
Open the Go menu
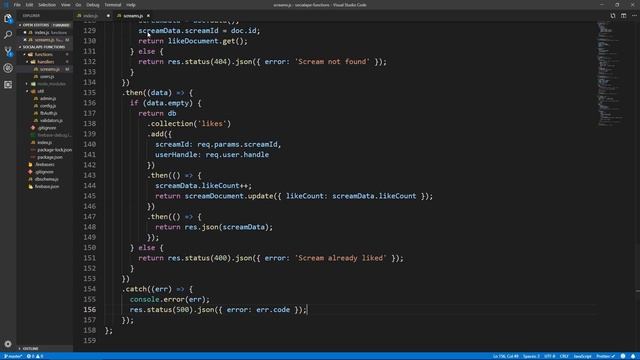(78, 5)
